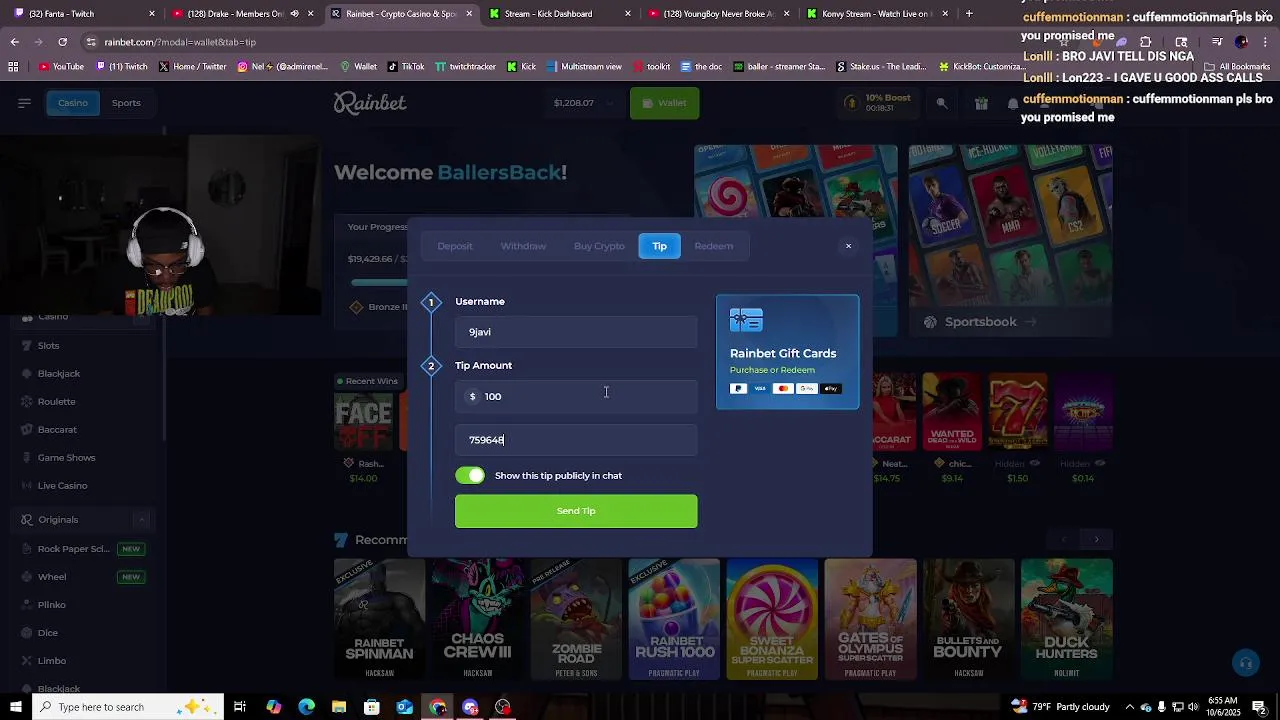Open Task View on the taskbar

tap(240, 707)
